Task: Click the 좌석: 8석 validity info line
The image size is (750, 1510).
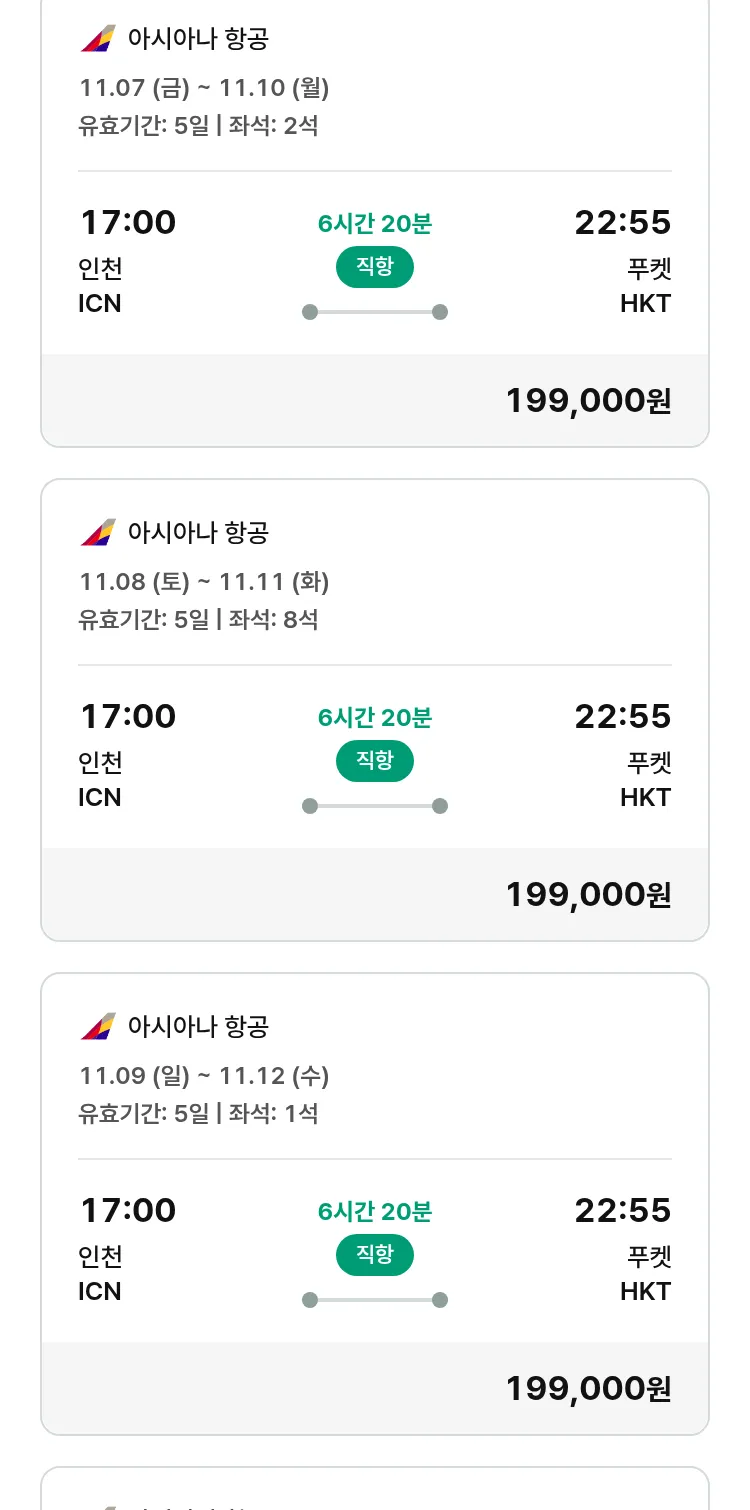Action: (x=198, y=619)
